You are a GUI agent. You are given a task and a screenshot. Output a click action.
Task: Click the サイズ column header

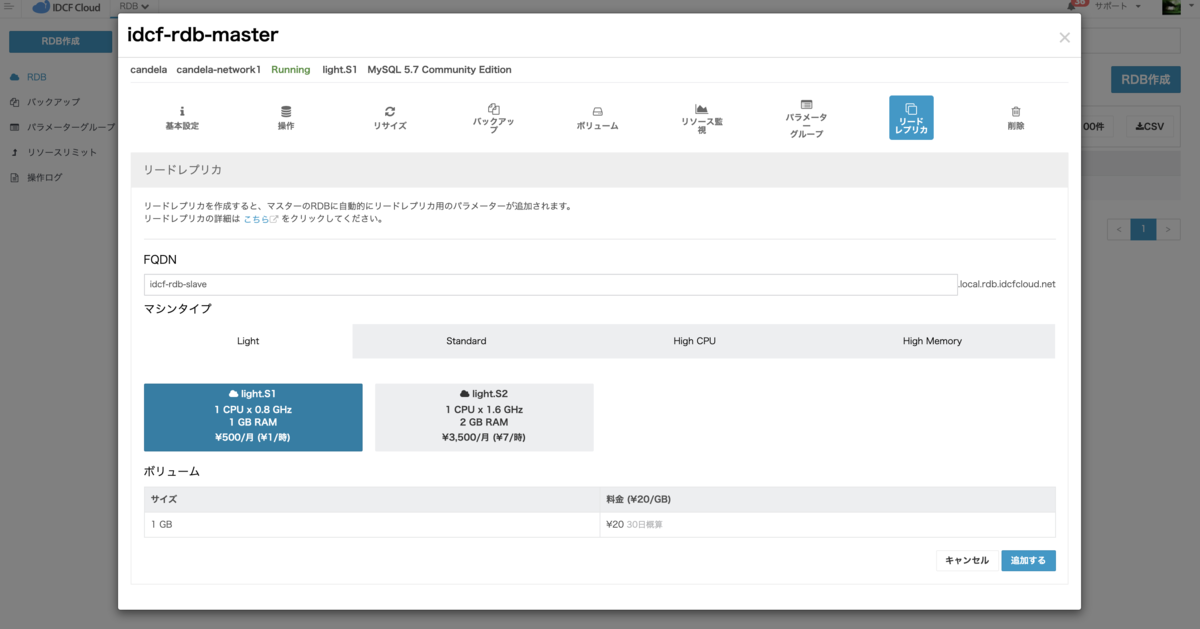coord(372,499)
